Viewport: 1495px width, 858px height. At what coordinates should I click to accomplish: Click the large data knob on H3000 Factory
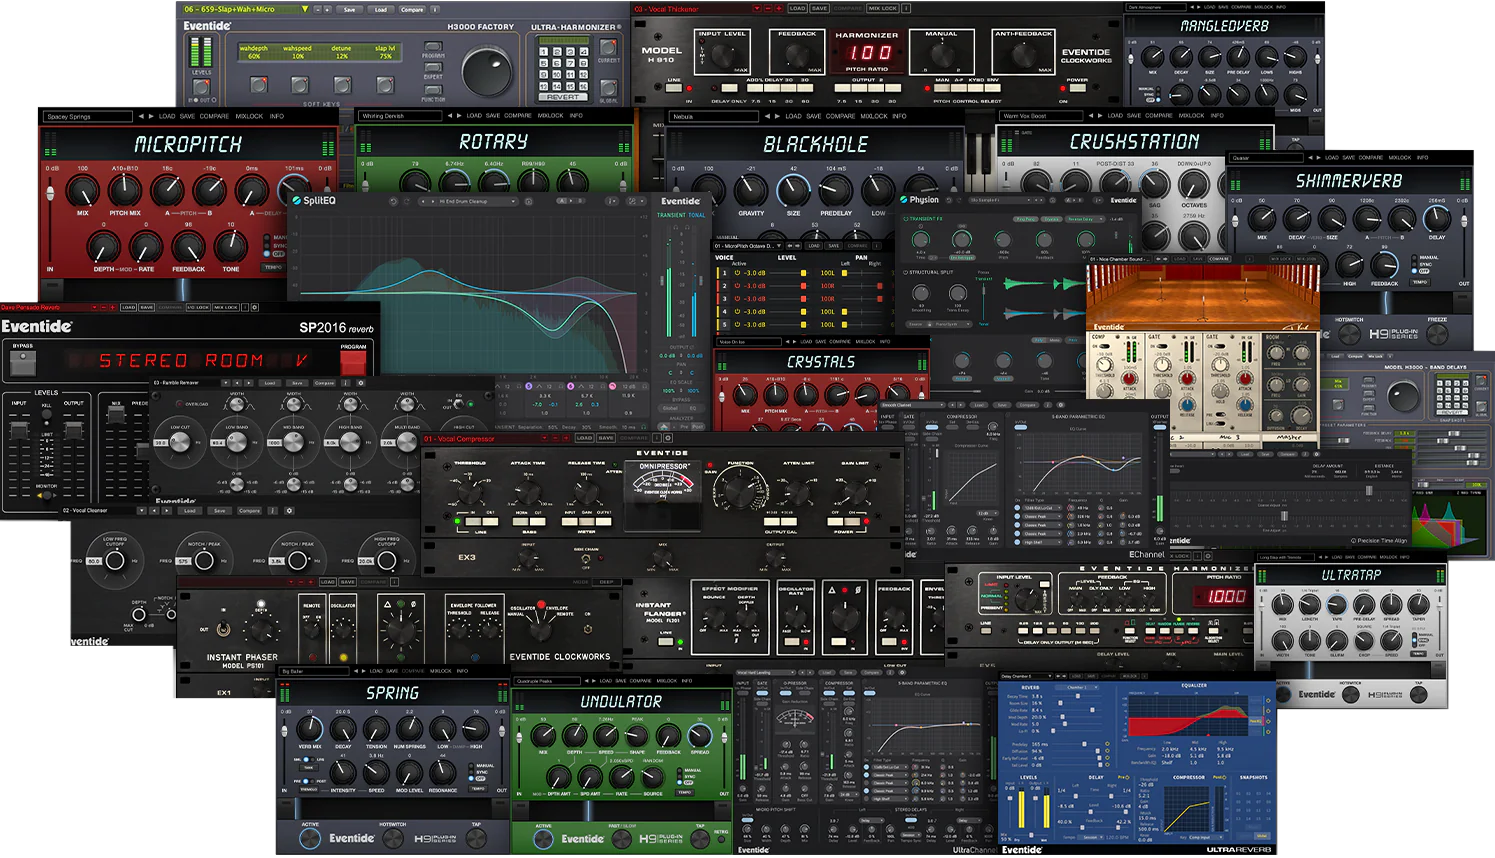(x=488, y=70)
